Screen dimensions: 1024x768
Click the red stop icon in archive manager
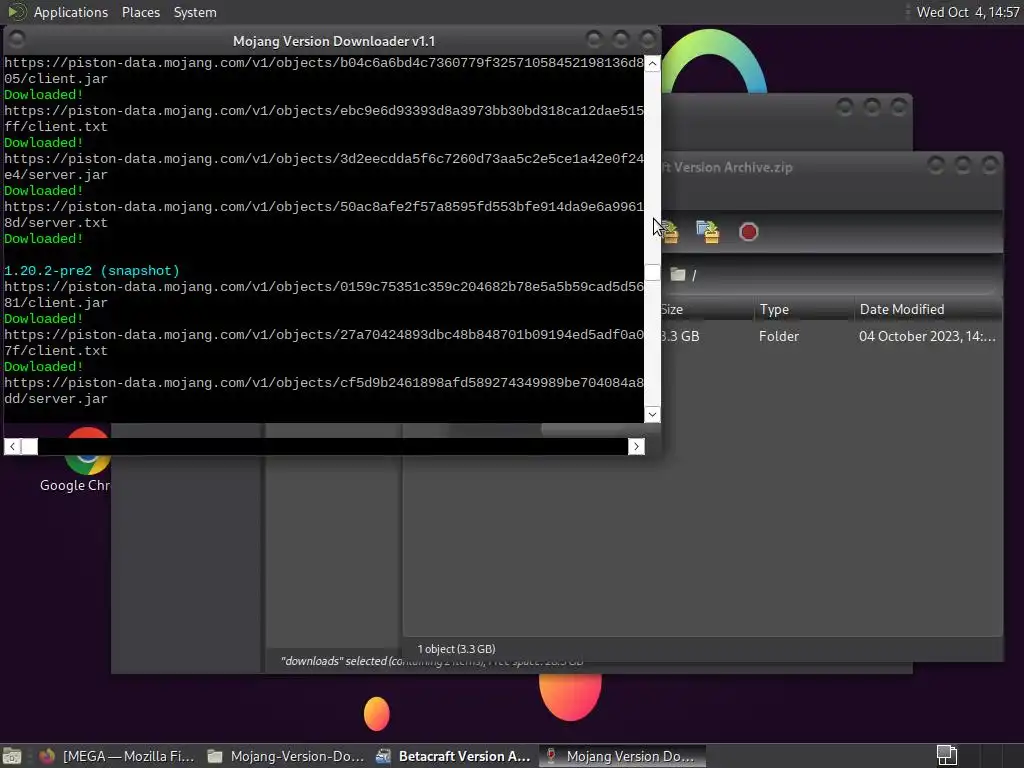pyautogui.click(x=748, y=232)
